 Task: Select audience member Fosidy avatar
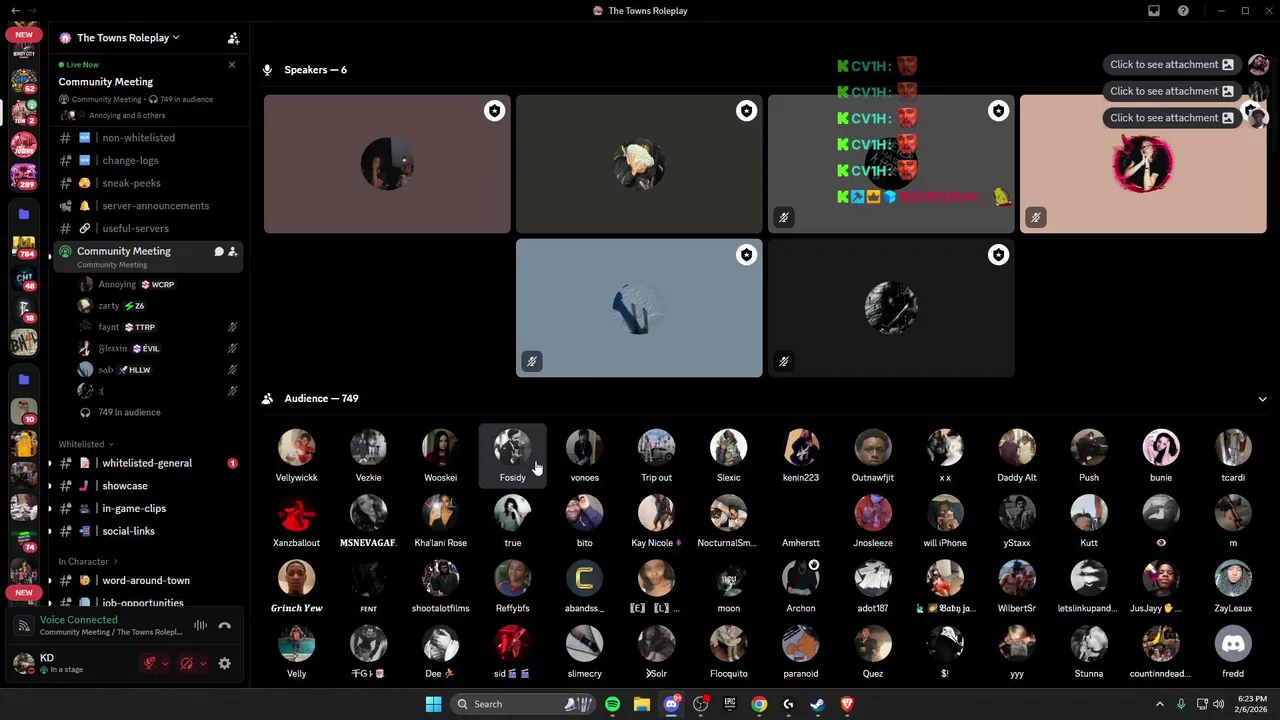[512, 448]
